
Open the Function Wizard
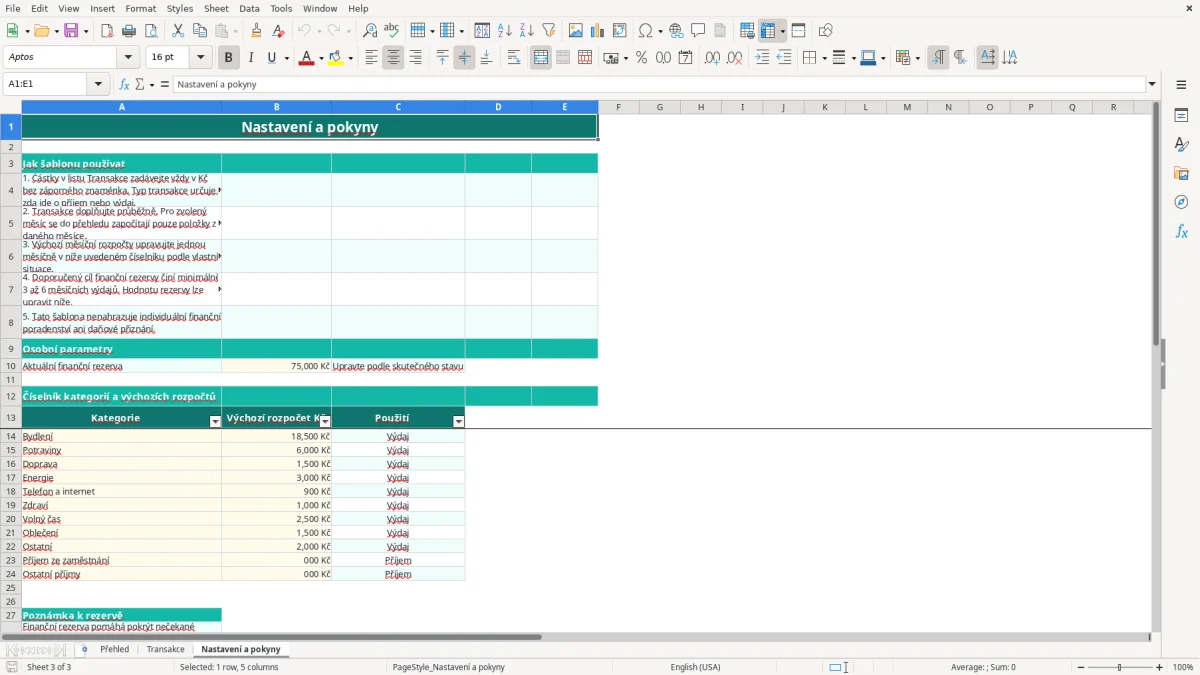point(125,85)
